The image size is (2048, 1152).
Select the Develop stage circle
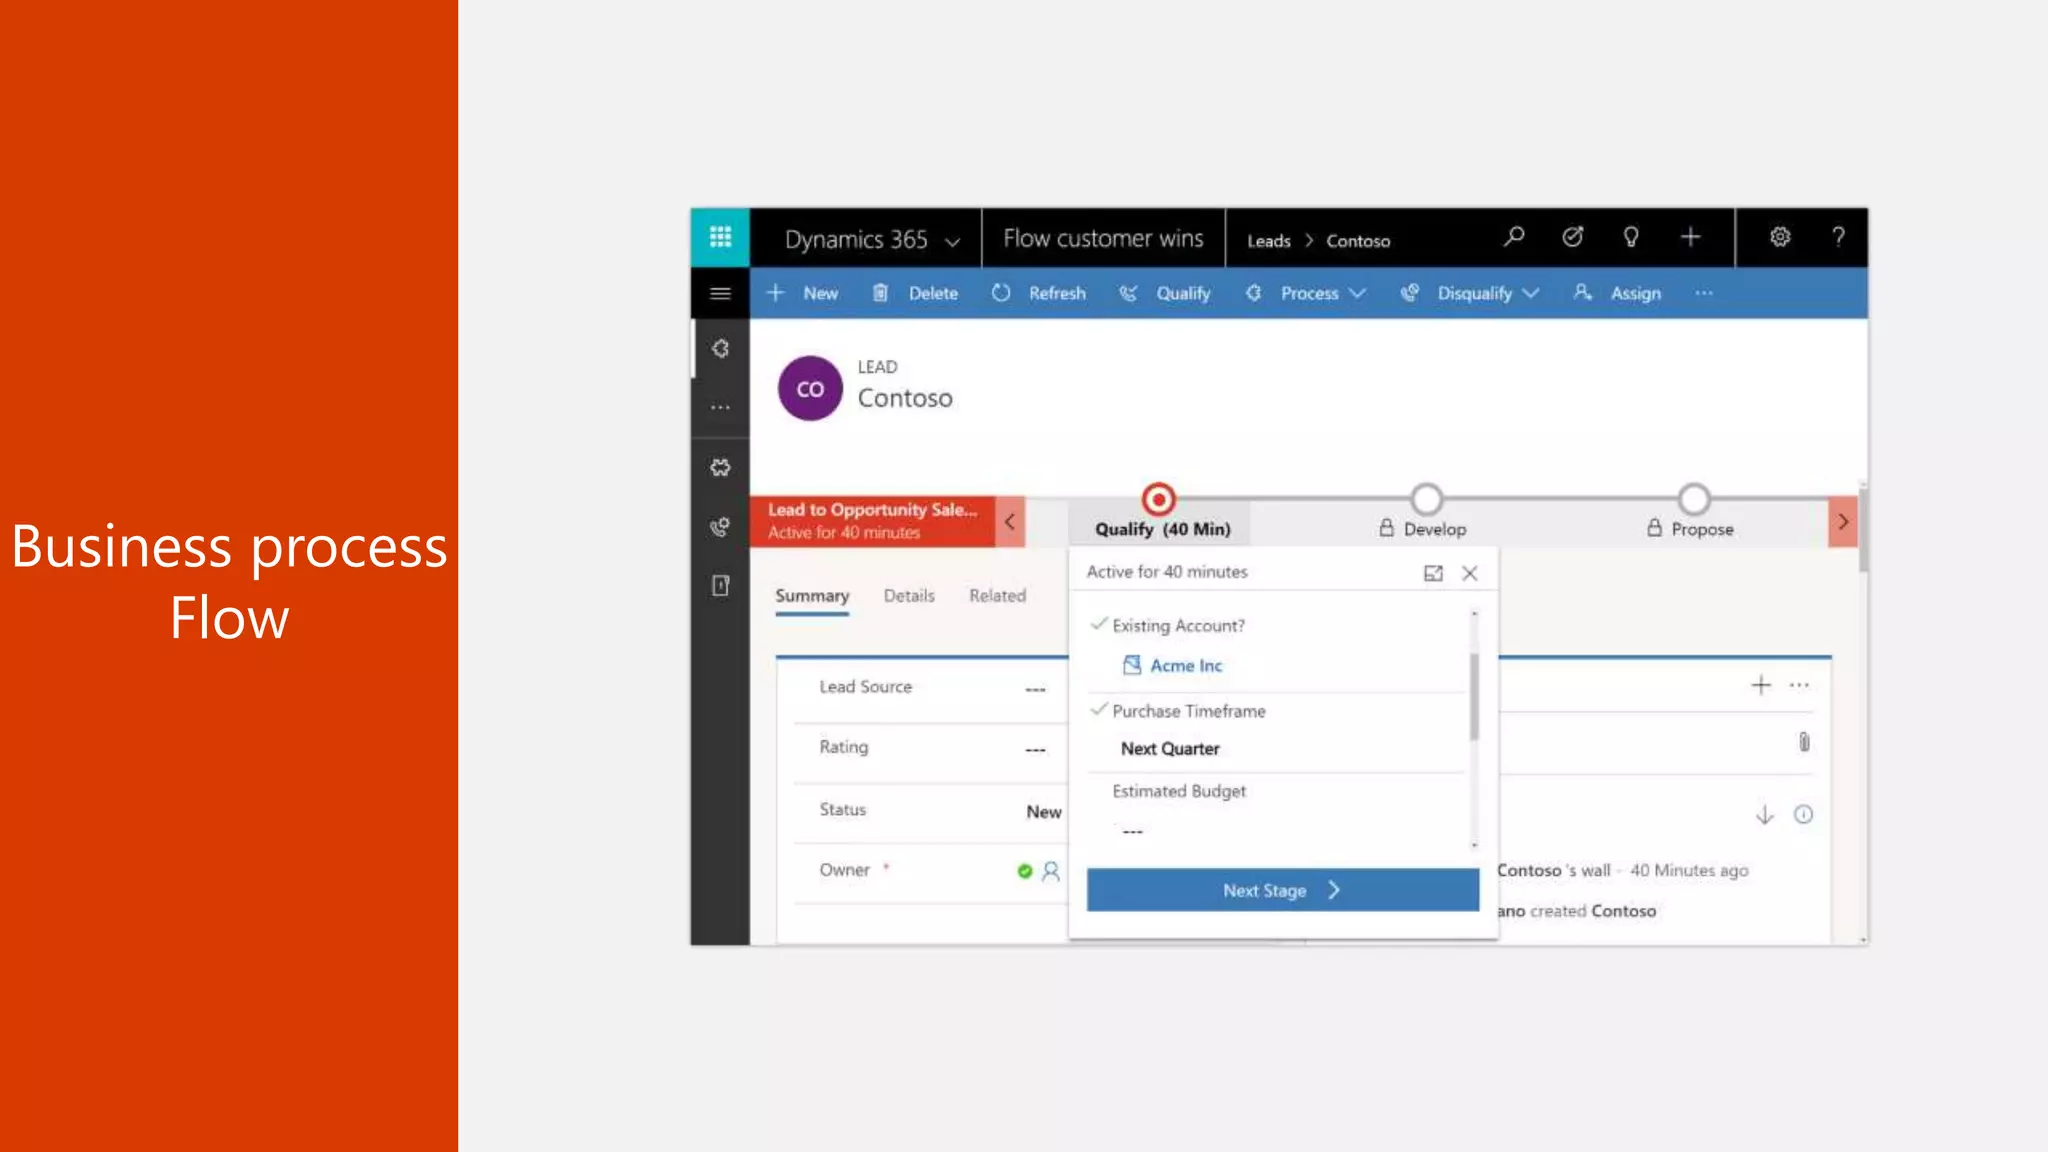point(1426,499)
